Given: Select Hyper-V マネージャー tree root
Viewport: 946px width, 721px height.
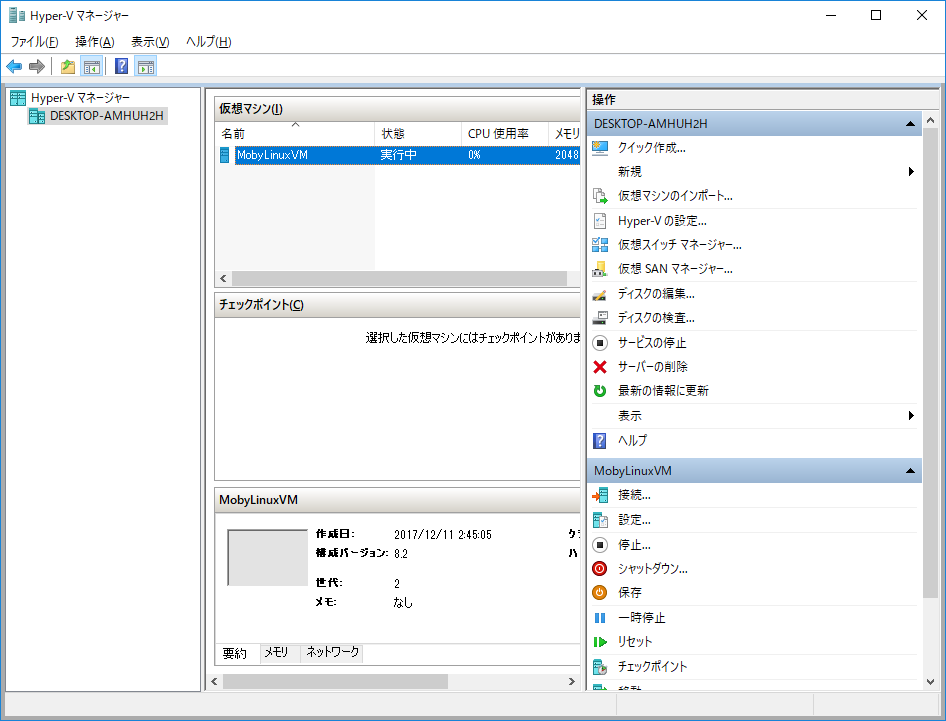Looking at the screenshot, I should click(x=80, y=98).
